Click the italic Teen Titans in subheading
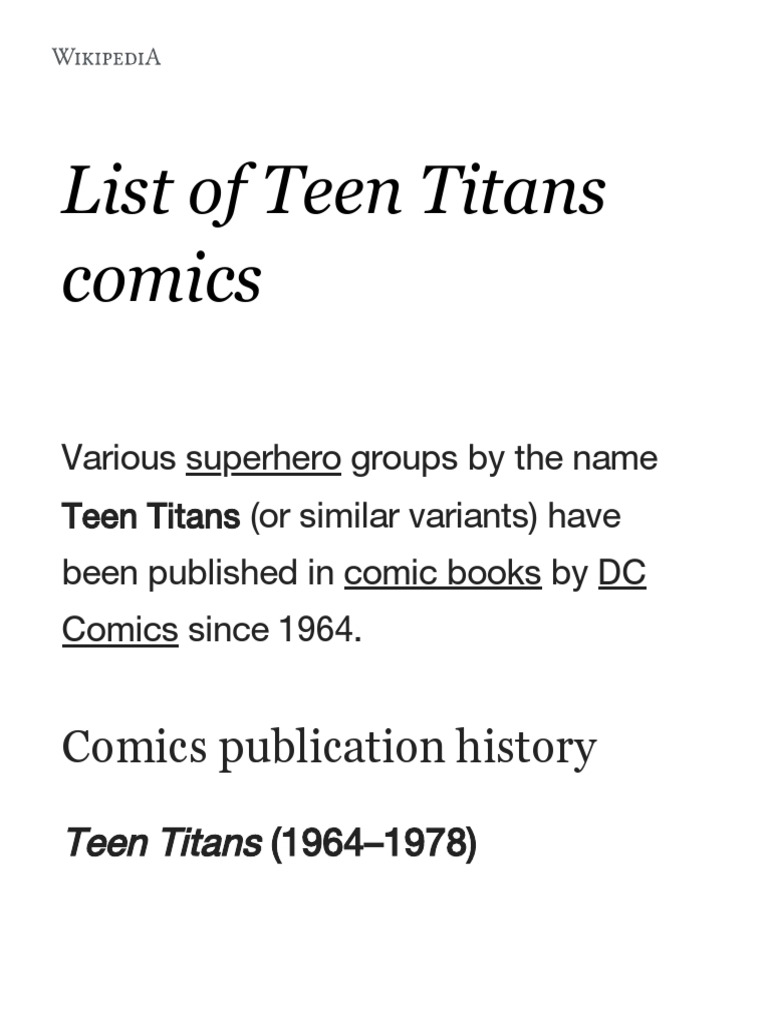This screenshot has width=768, height=1024. 162,844
